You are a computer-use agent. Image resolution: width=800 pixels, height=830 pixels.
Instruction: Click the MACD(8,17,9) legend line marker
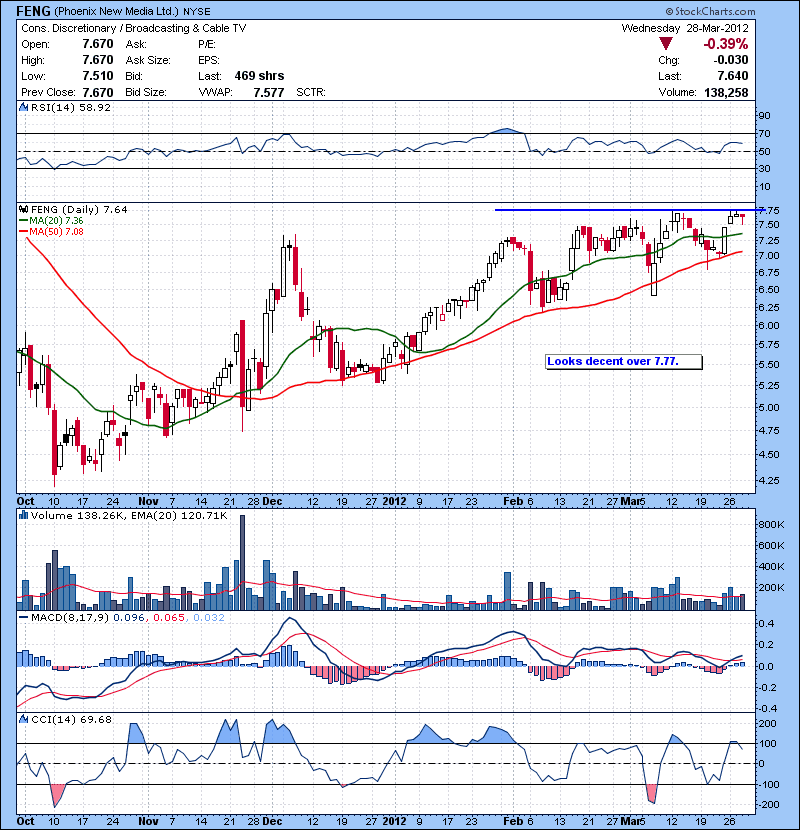pyautogui.click(x=23, y=617)
